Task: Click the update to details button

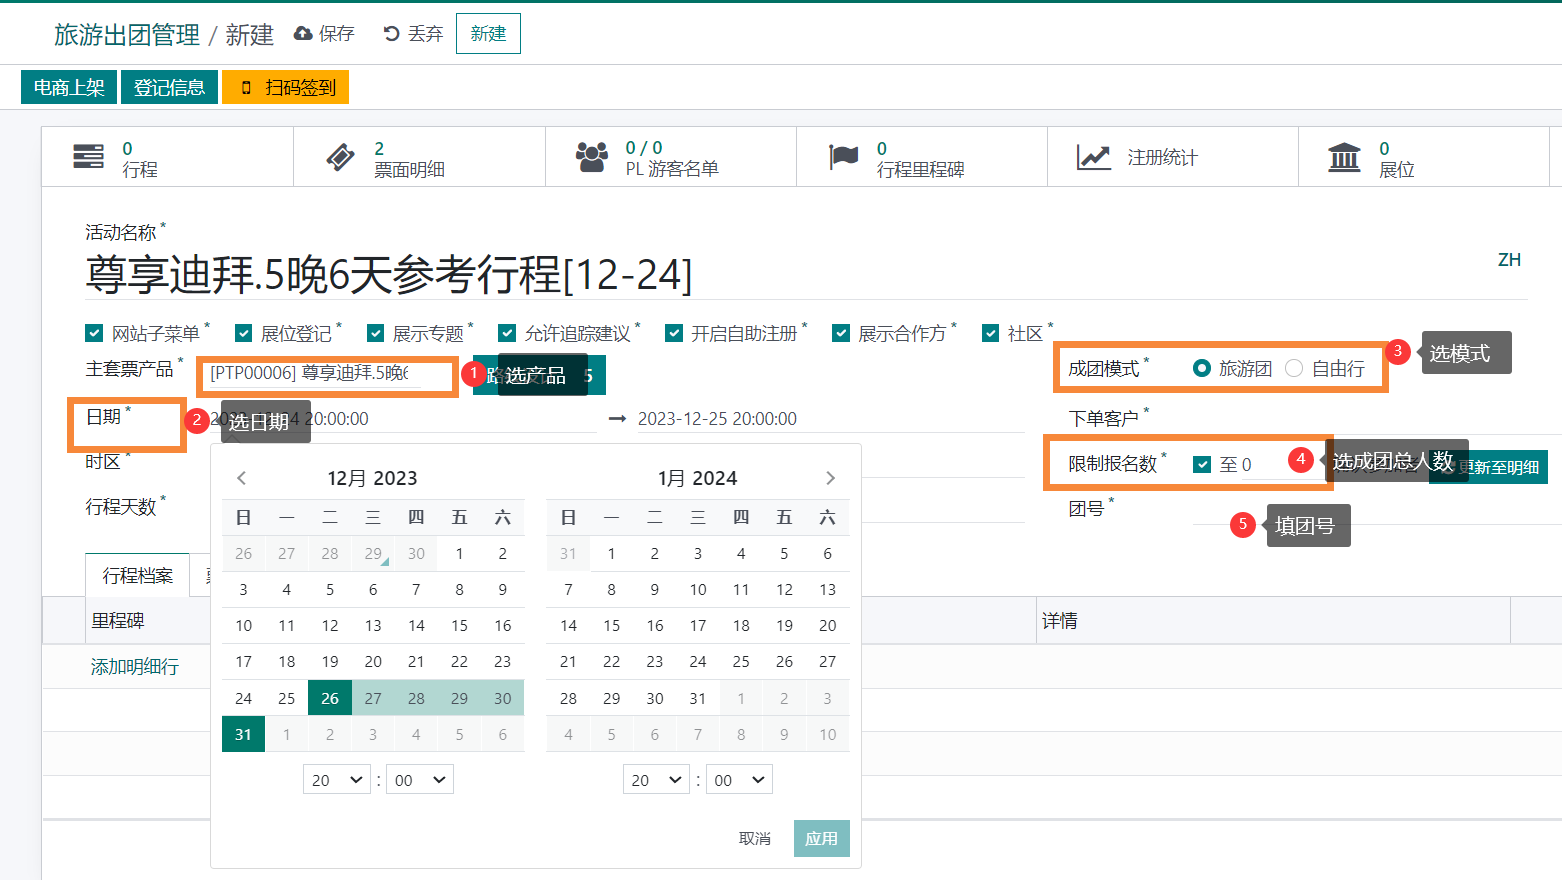Action: click(x=1488, y=467)
